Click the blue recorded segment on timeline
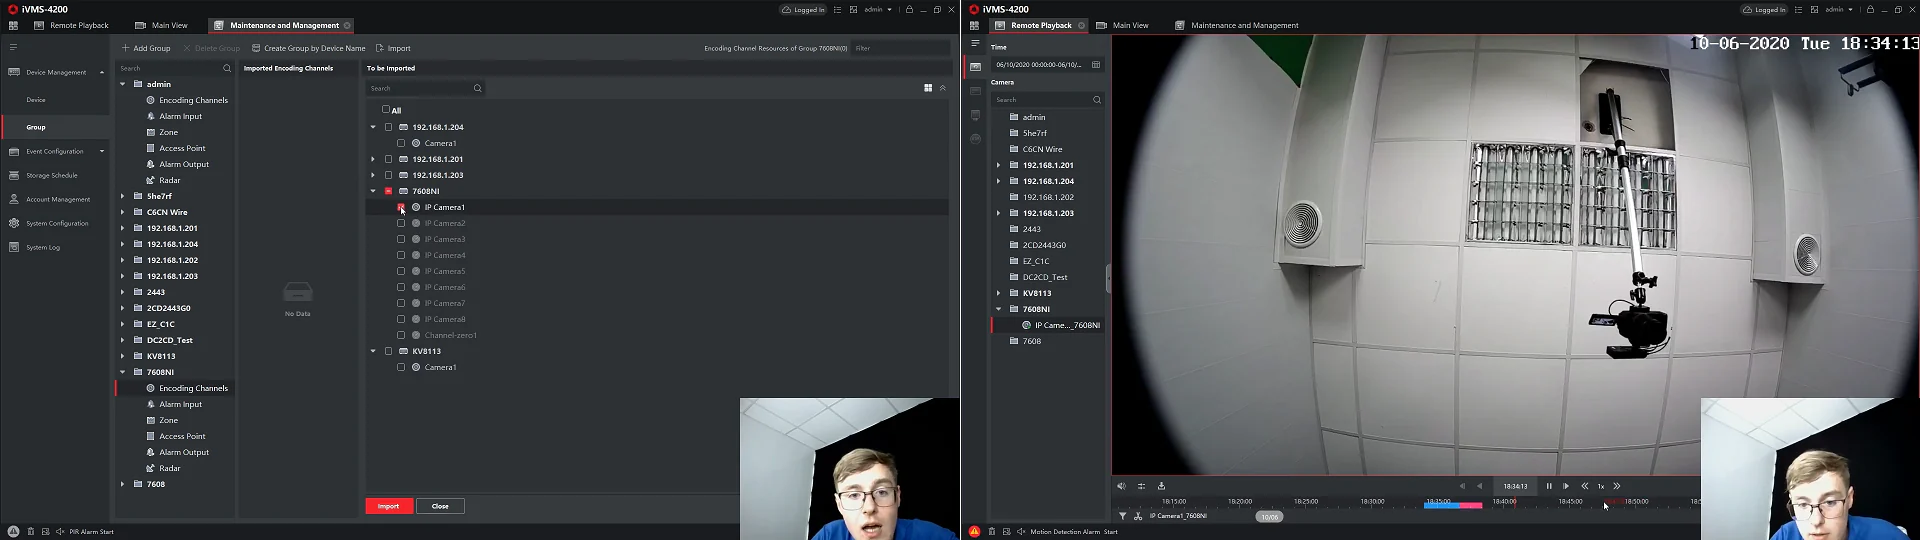Viewport: 1920px width, 540px height. tap(1442, 506)
